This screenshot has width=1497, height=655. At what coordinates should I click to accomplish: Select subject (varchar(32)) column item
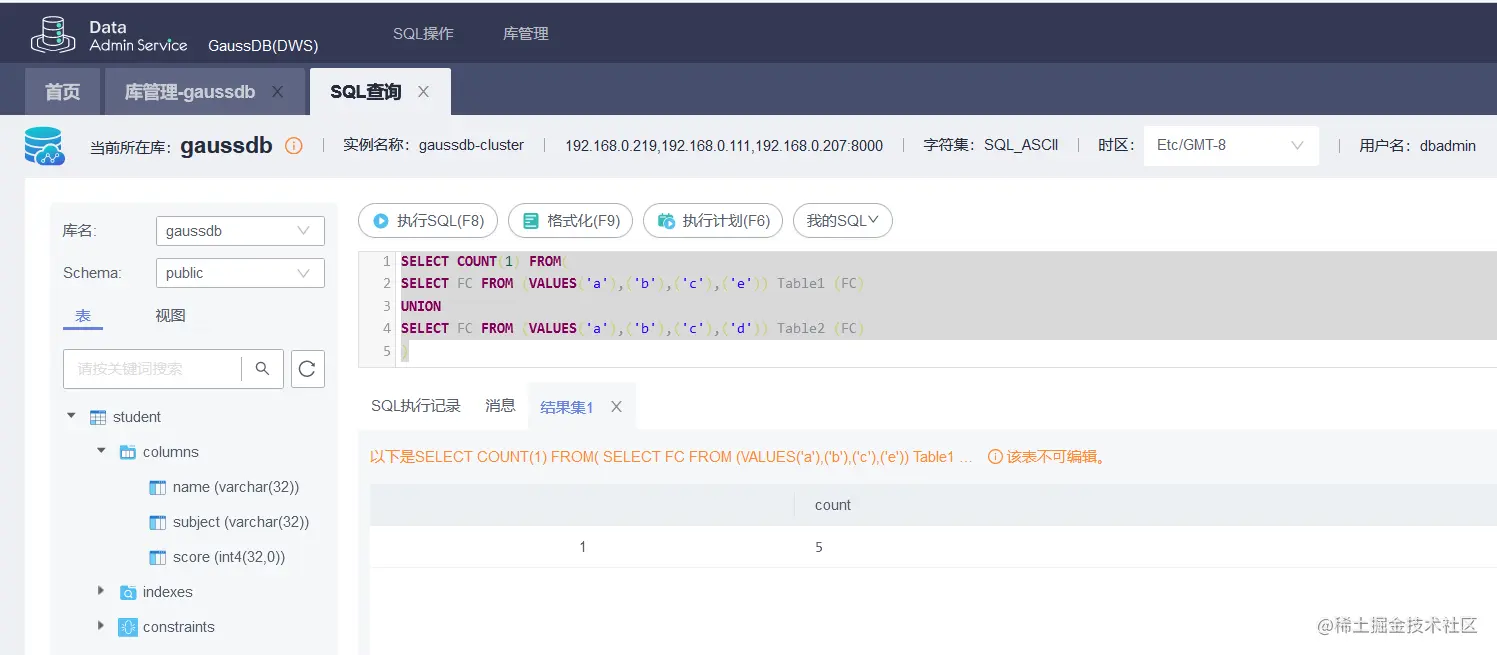click(x=241, y=522)
